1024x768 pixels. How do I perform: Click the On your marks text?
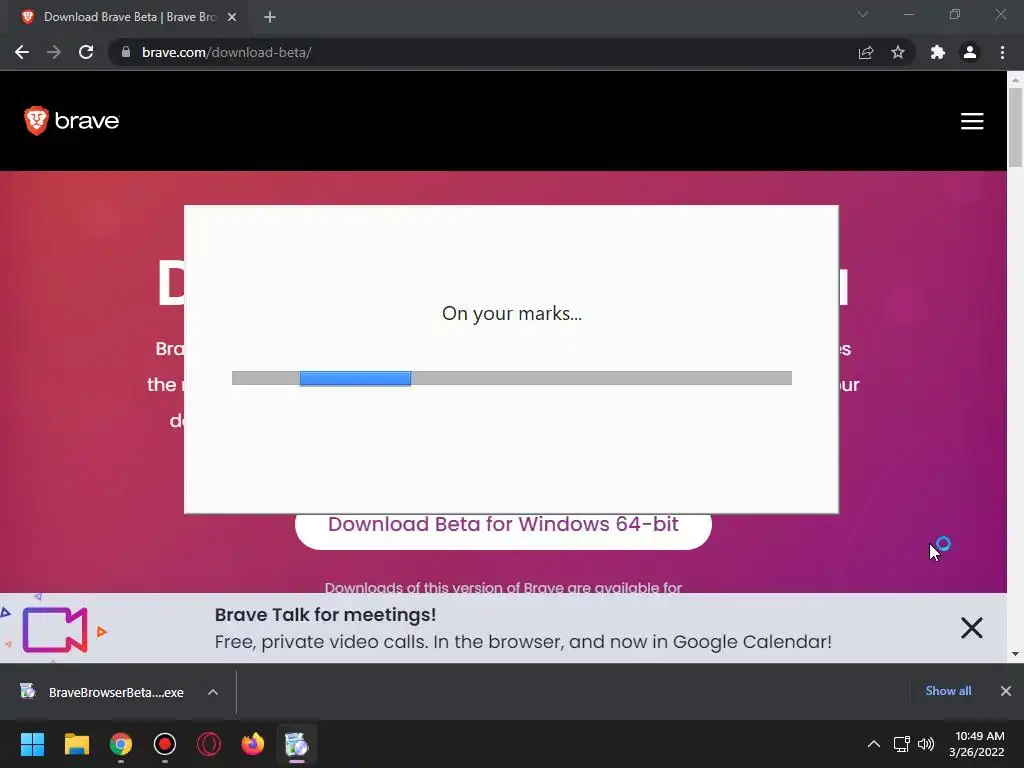tap(512, 313)
